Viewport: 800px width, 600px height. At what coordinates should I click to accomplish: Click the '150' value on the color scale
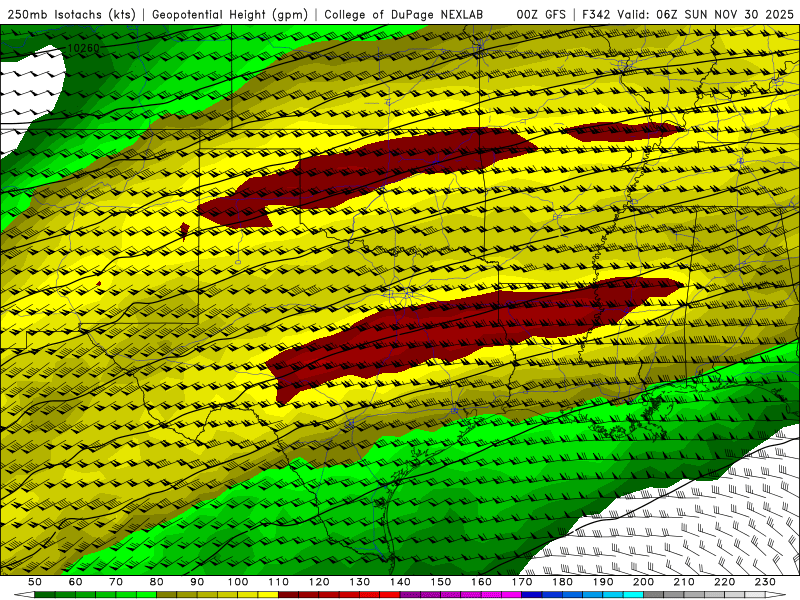440,582
